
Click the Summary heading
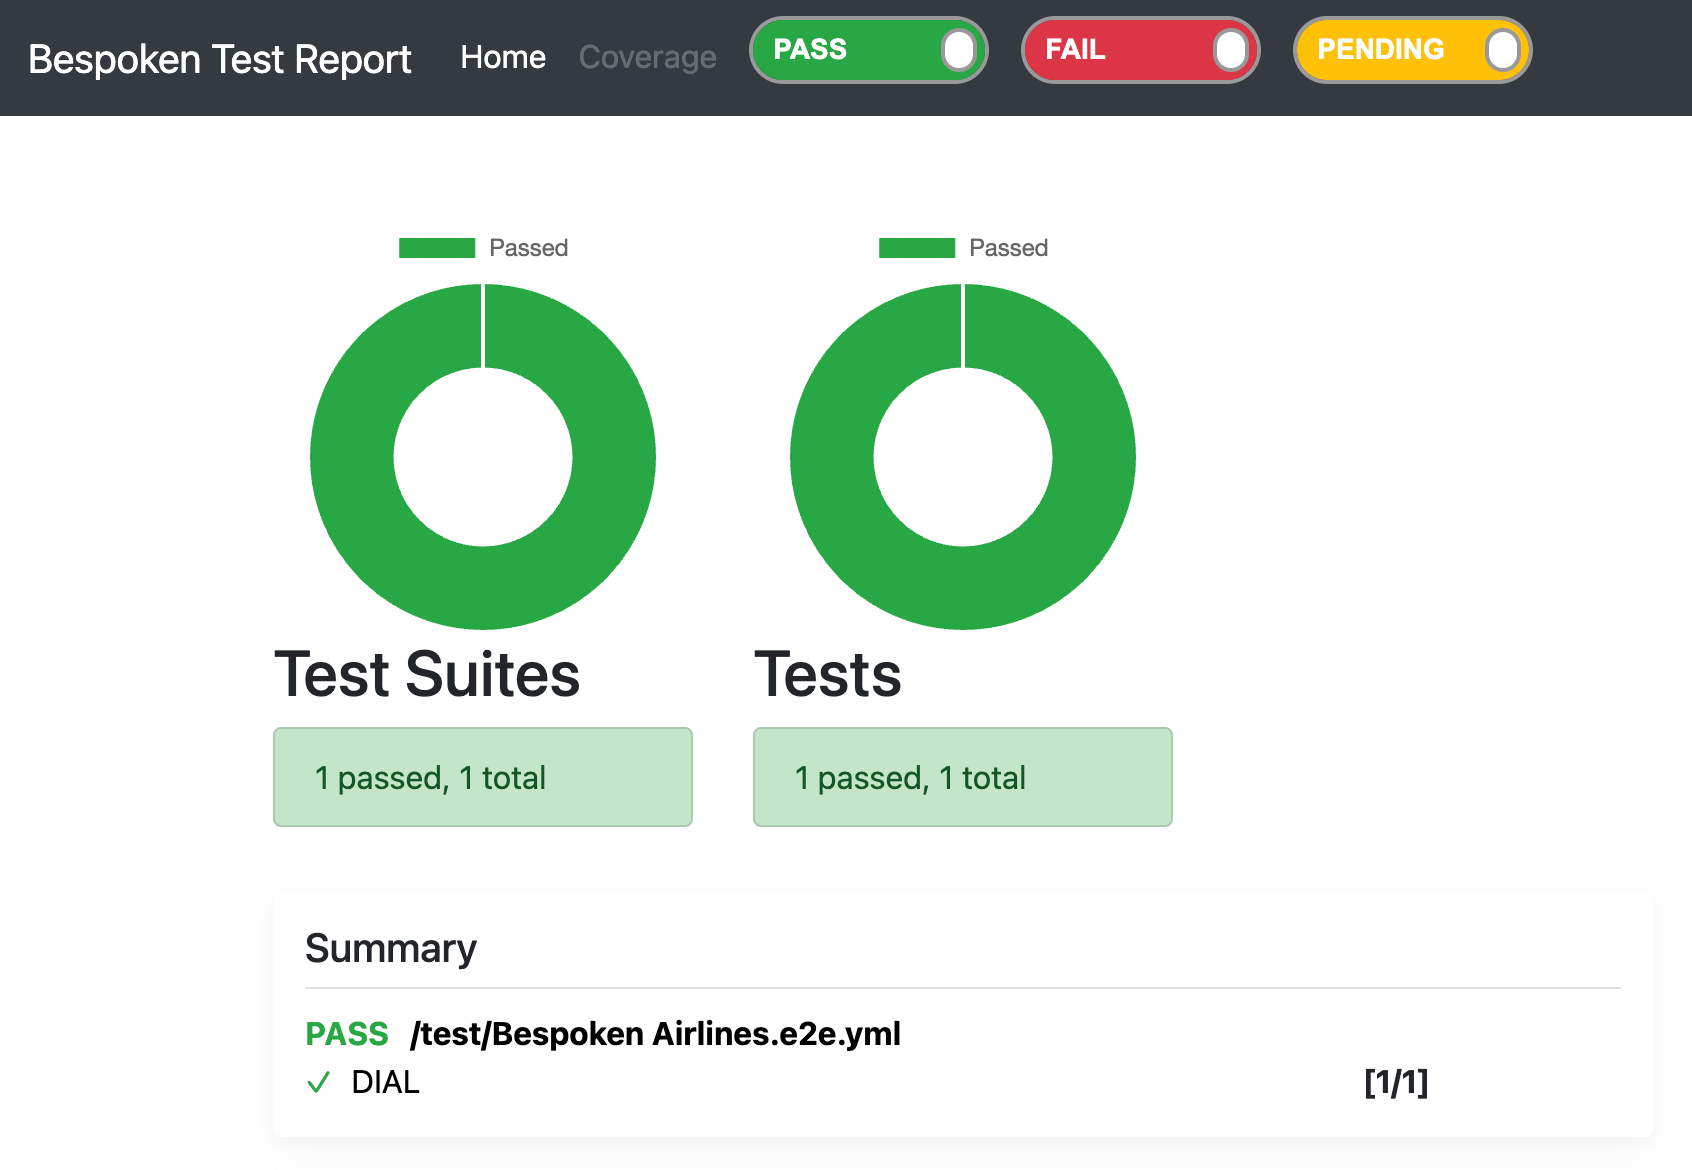tap(391, 949)
